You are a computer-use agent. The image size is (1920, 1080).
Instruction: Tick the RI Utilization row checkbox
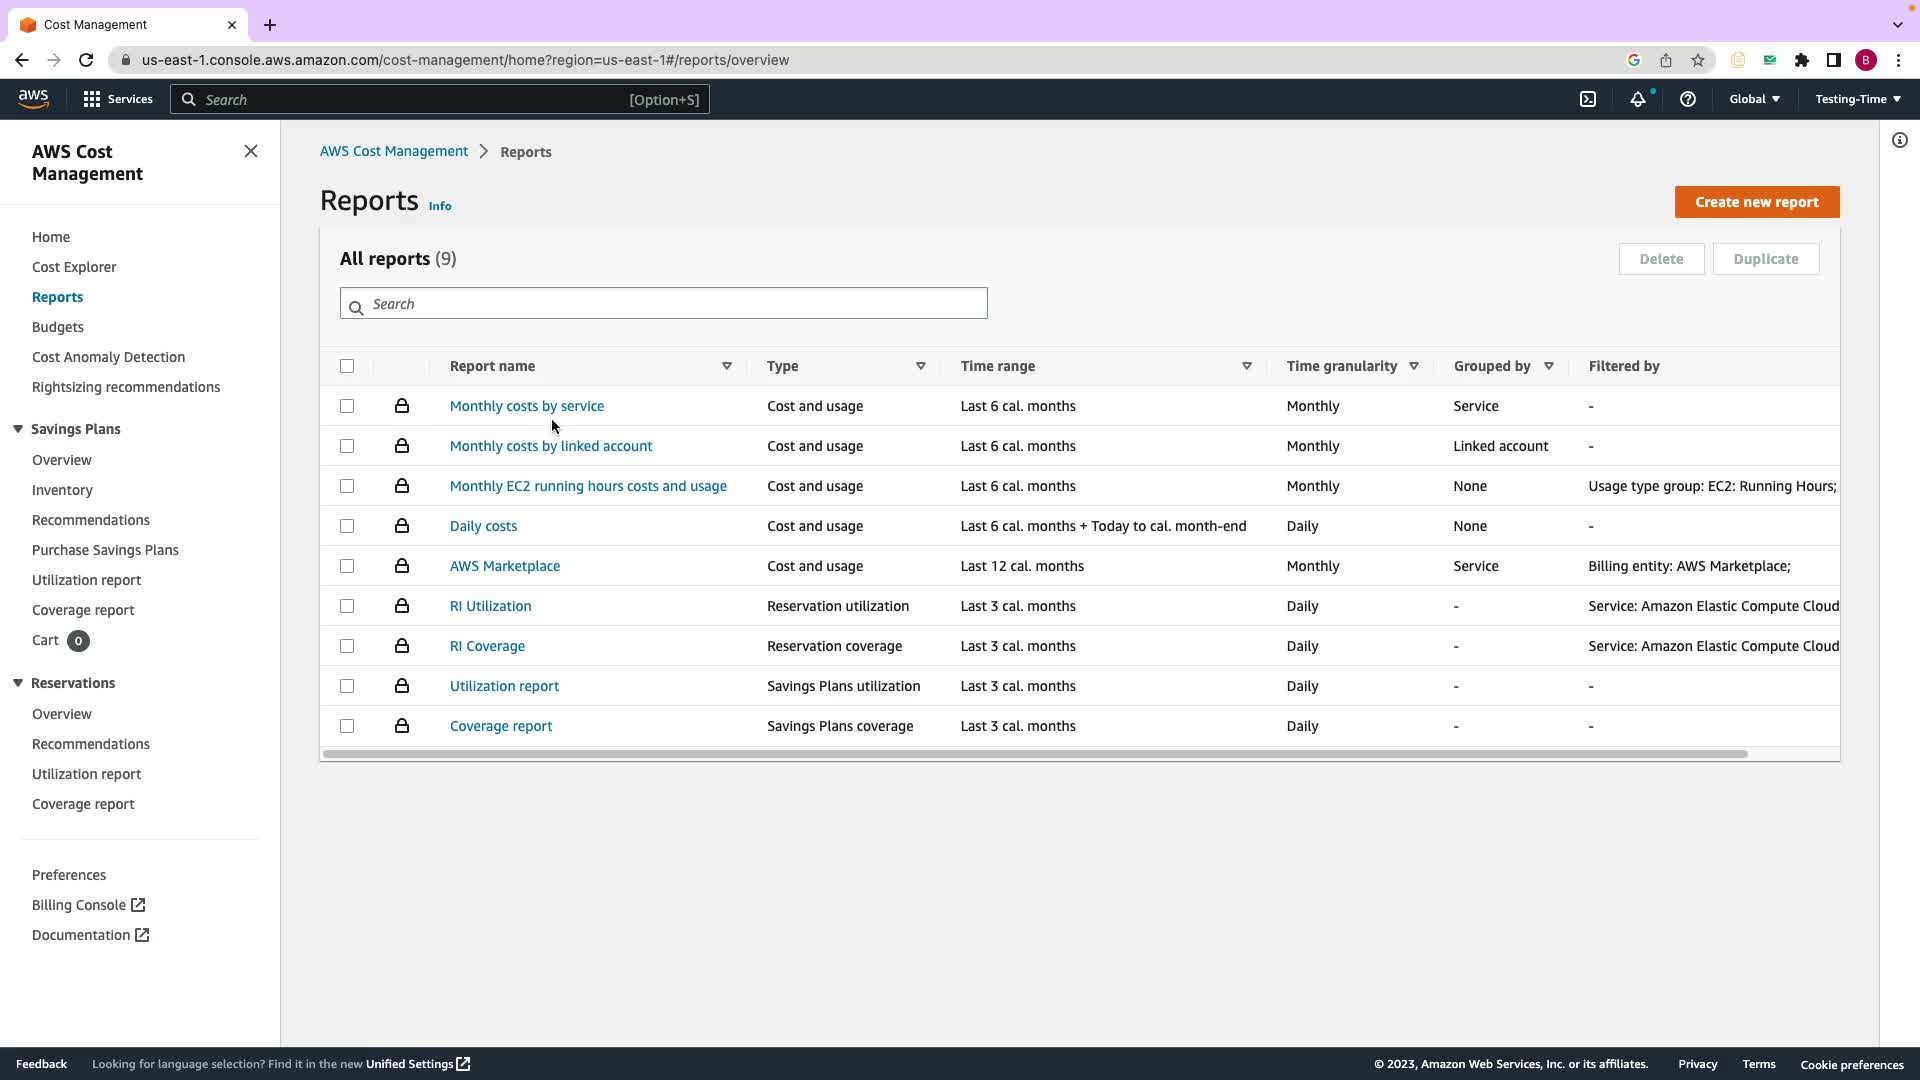[347, 606]
